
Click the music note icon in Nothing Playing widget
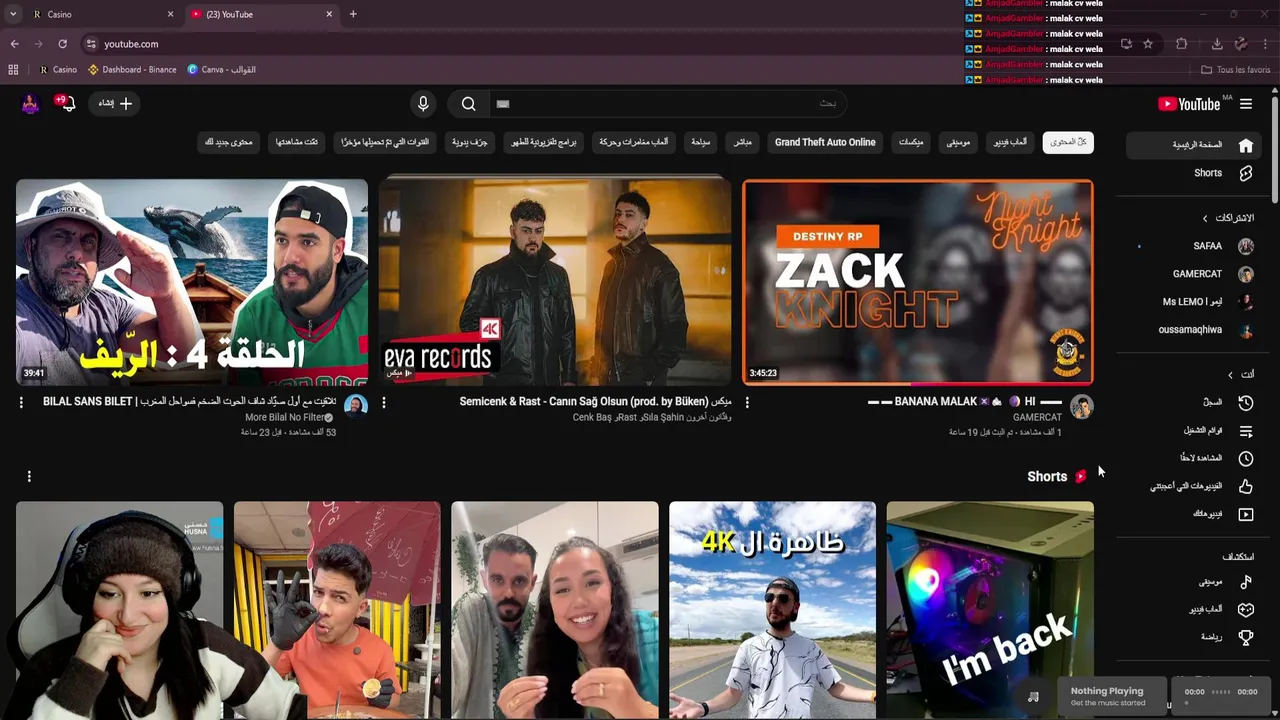click(x=1033, y=696)
